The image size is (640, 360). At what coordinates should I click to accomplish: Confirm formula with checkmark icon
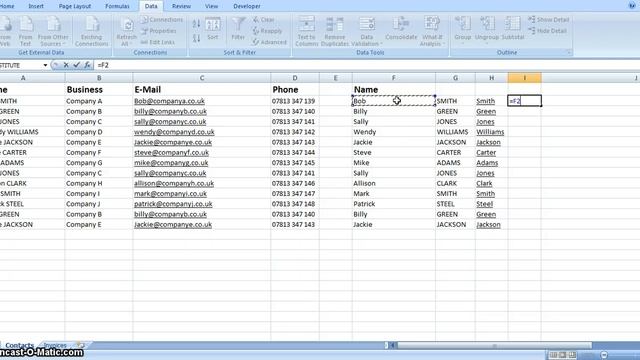pos(76,65)
